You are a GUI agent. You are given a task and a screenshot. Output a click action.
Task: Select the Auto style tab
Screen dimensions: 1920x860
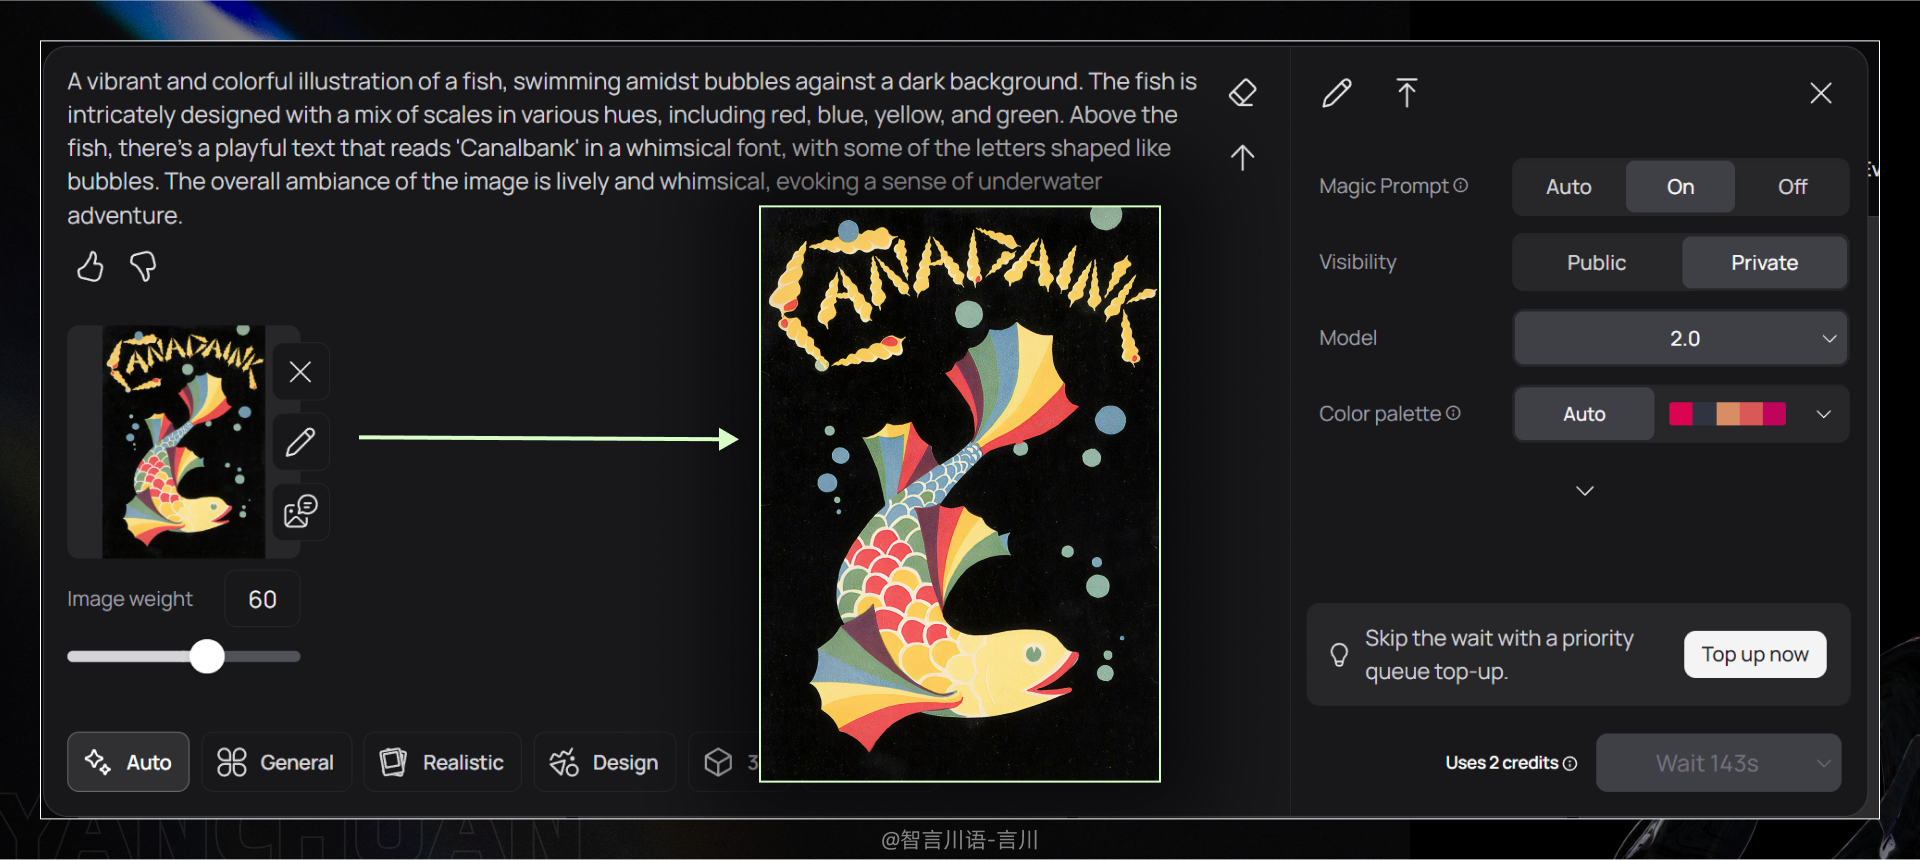click(x=128, y=762)
